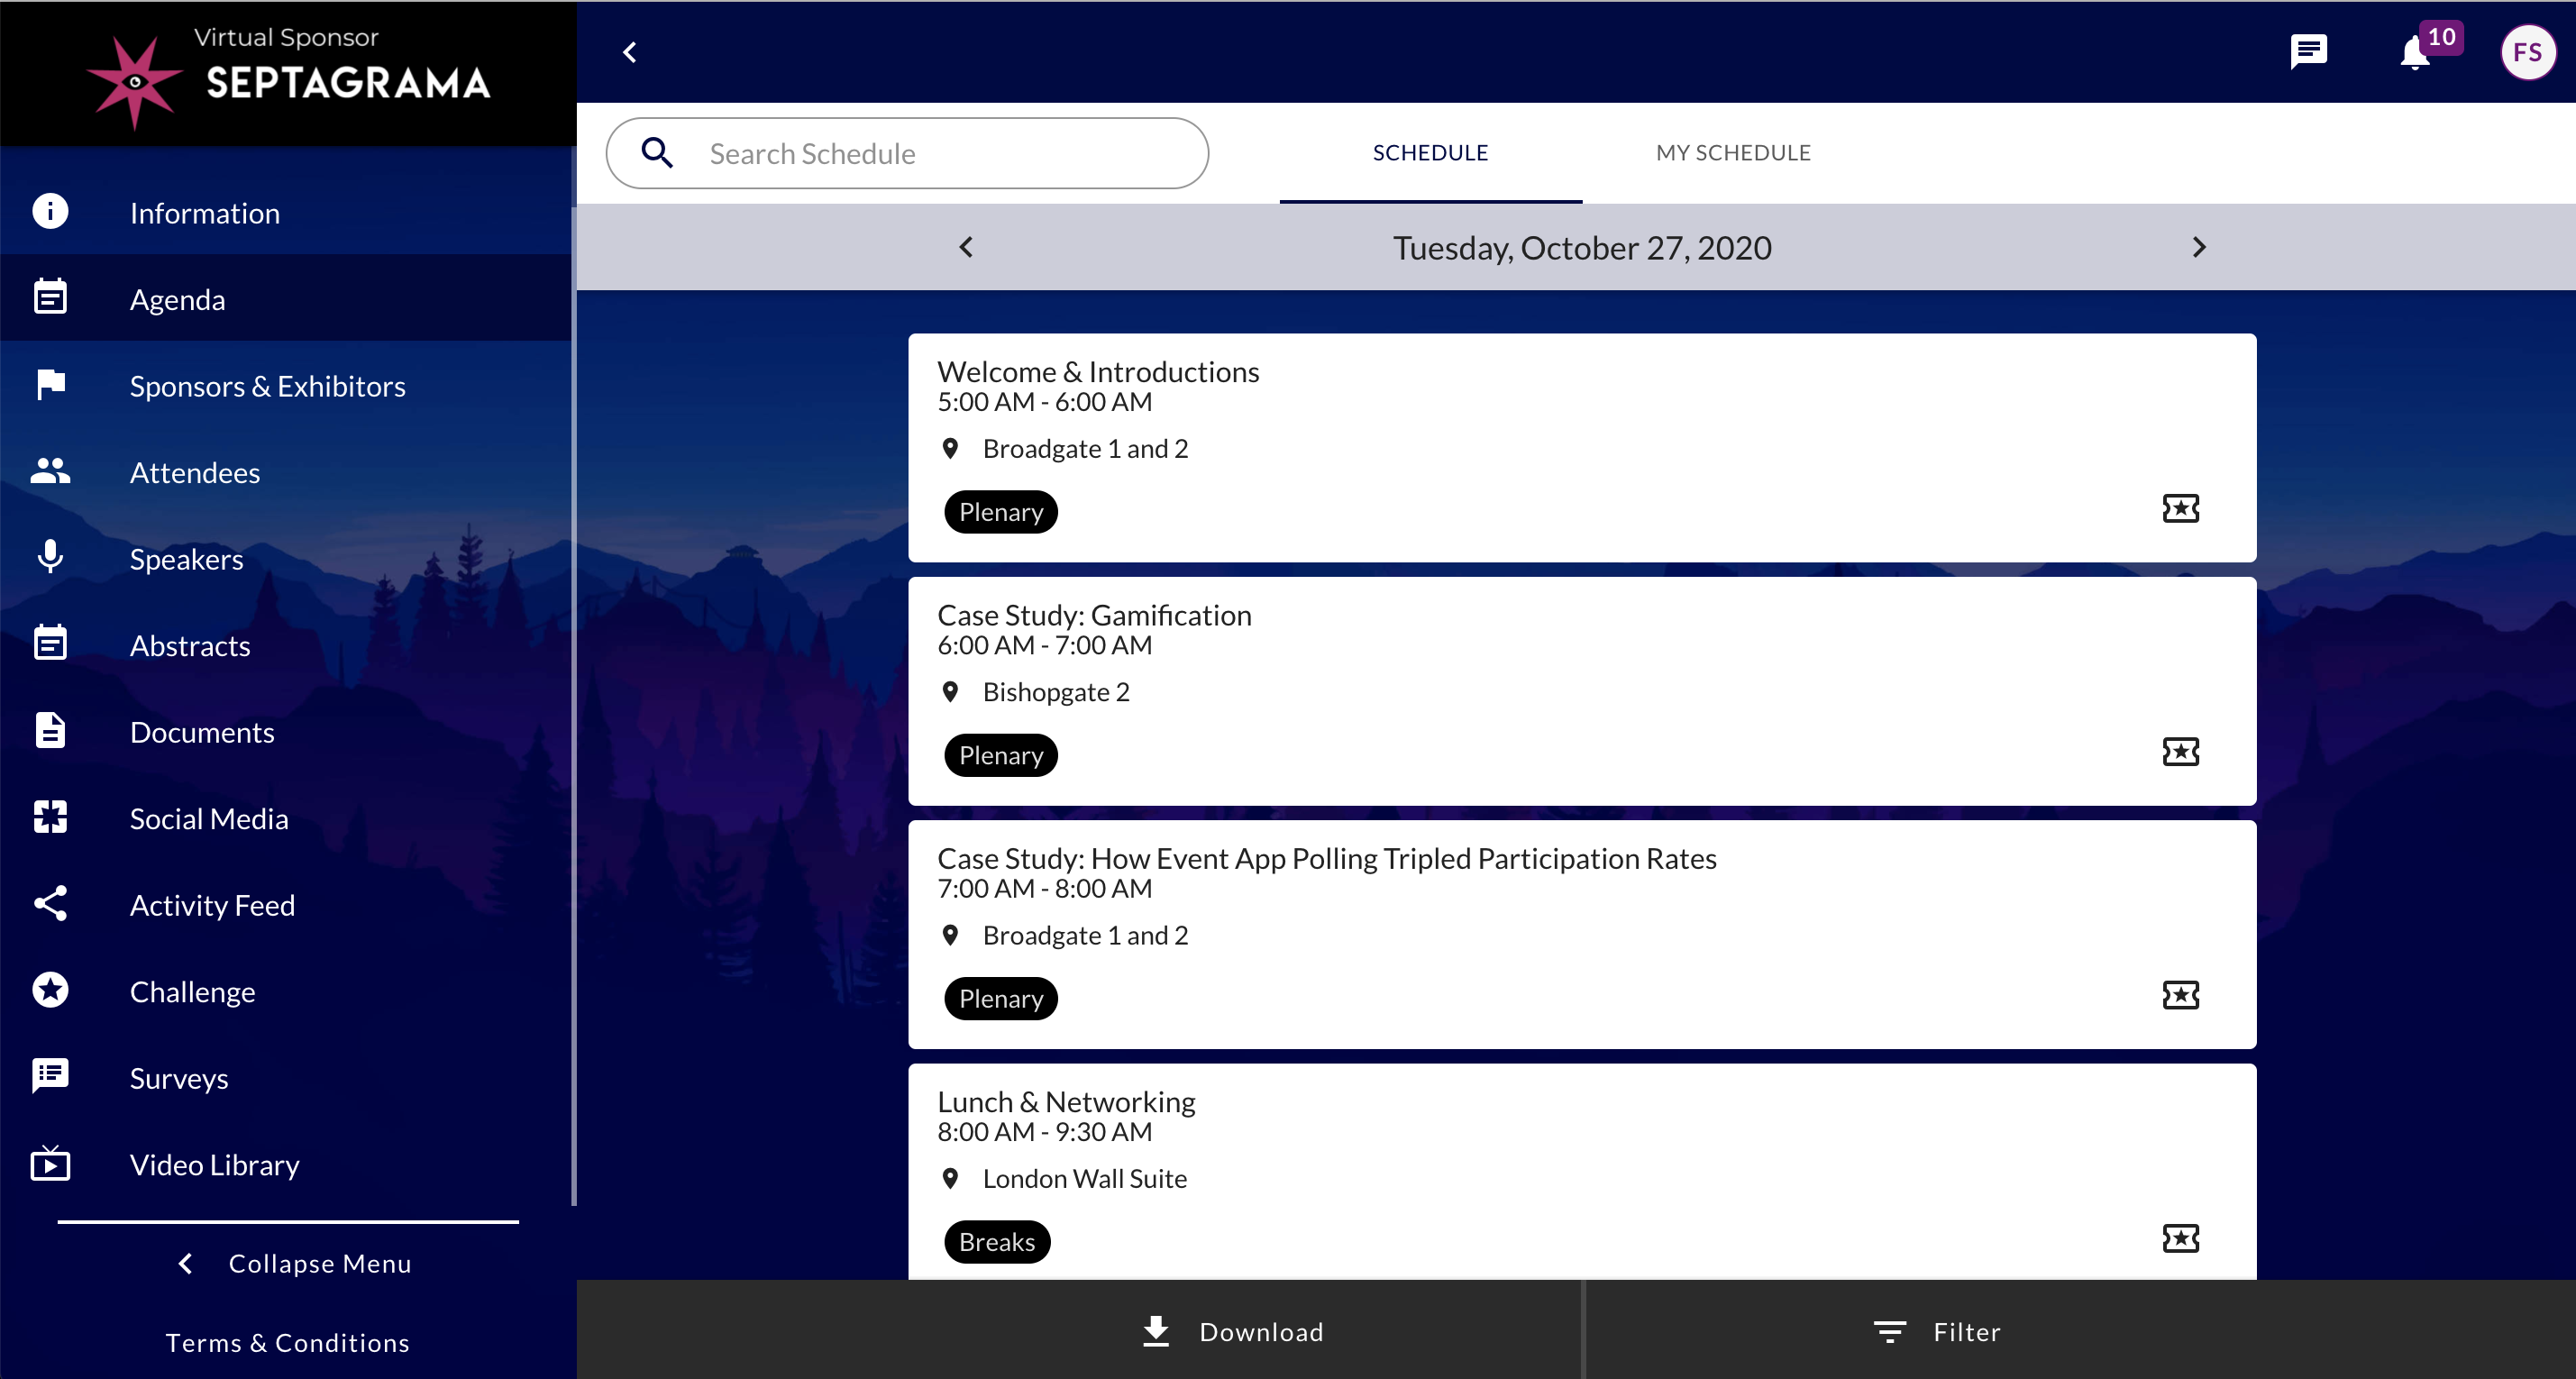Click location pin on Welcome & Introductions

(x=950, y=448)
